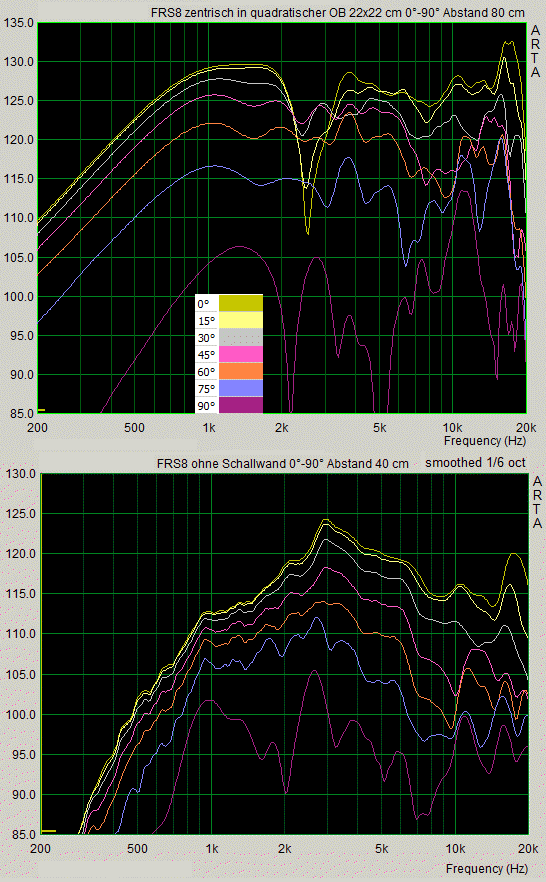
Task: Select the '45°' legend label text
Action: click(x=206, y=355)
